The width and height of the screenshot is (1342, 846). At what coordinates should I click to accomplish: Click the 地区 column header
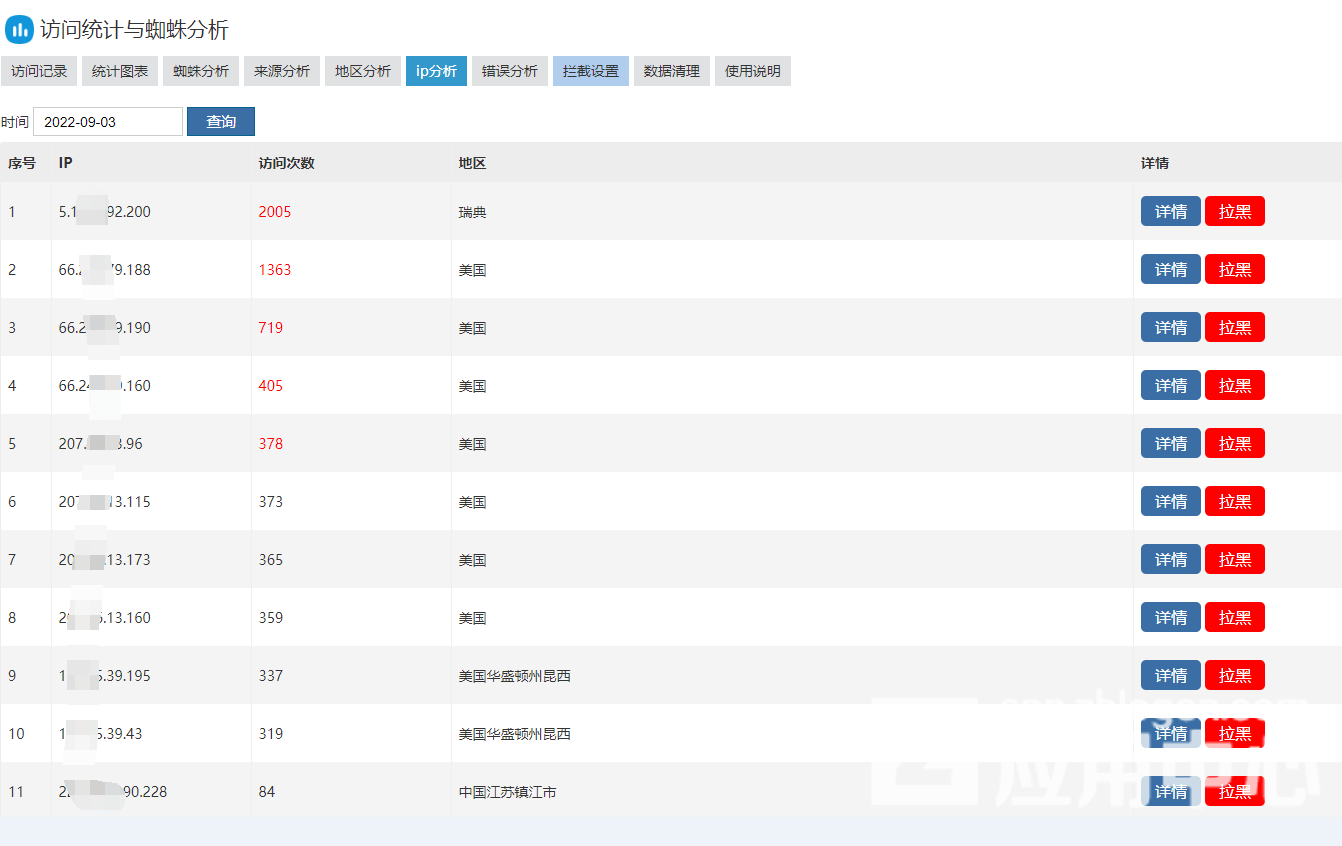[x=472, y=163]
